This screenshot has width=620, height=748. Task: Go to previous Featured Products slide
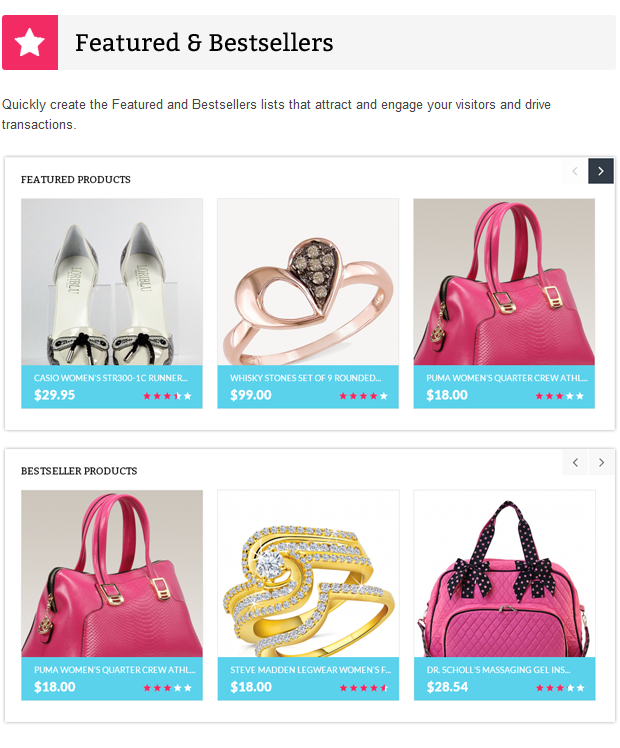tap(575, 171)
